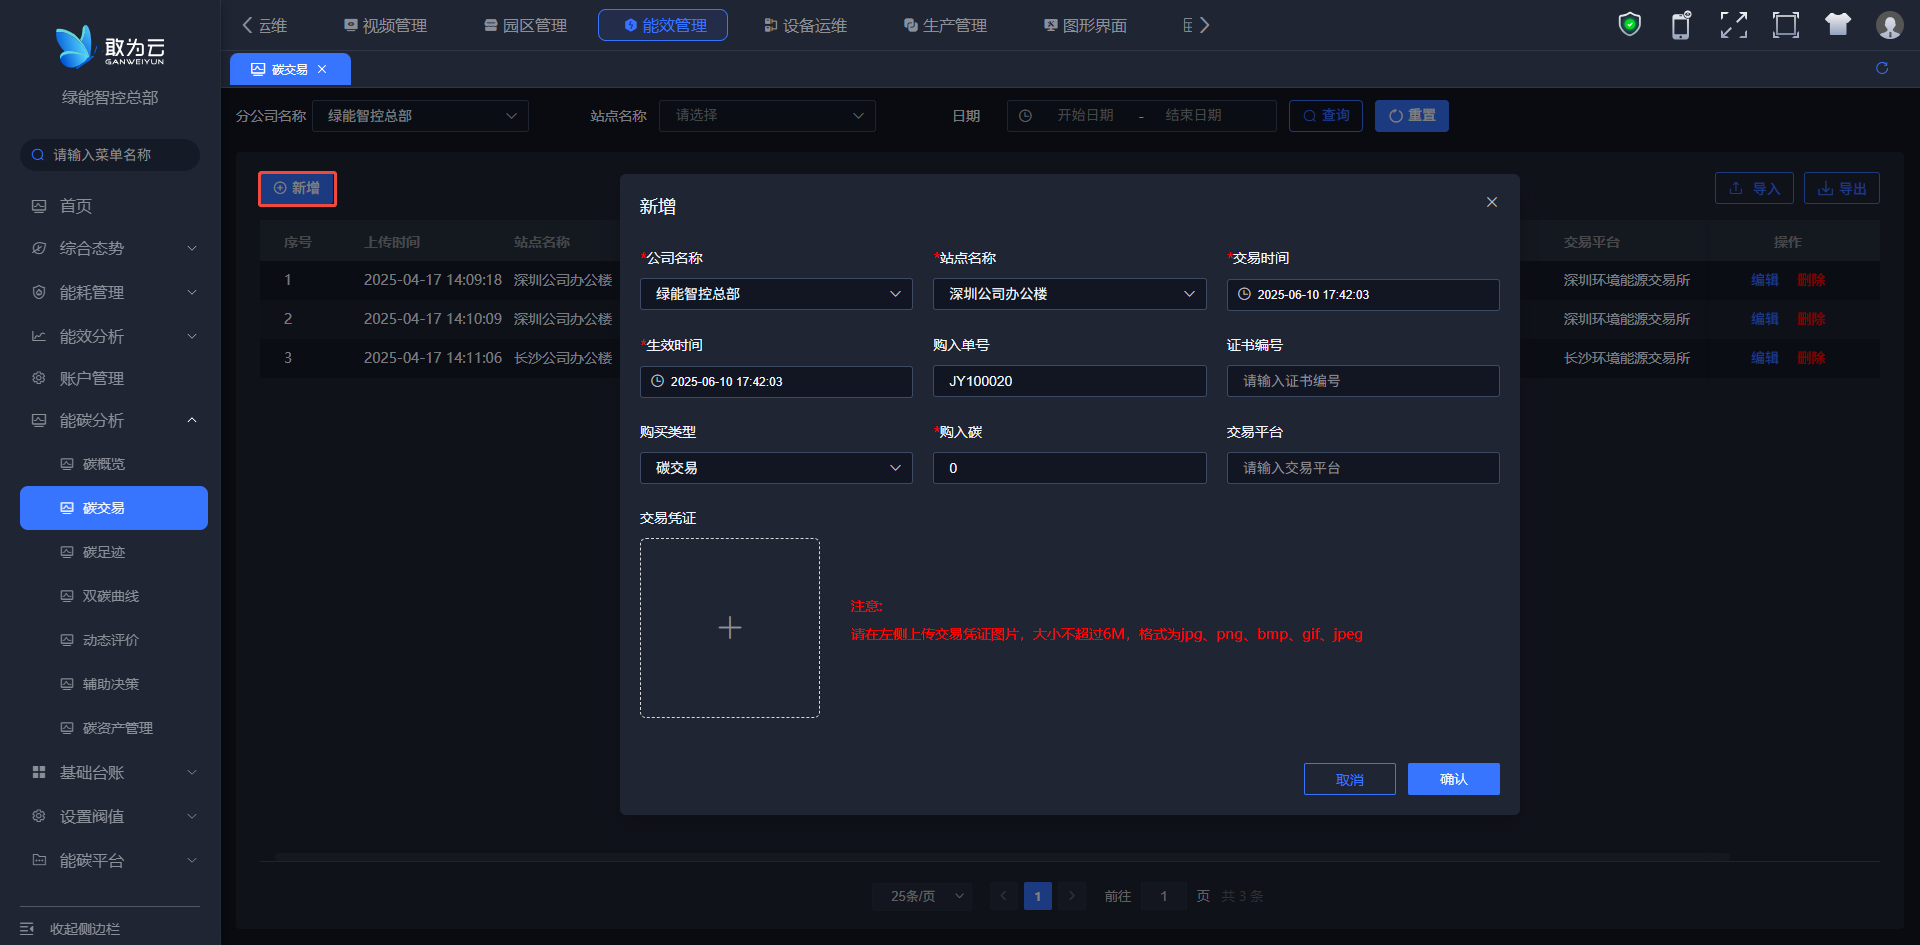The height and width of the screenshot is (945, 1920).
Task: Expand the 能碳平台 sidebar menu
Action: click(114, 860)
